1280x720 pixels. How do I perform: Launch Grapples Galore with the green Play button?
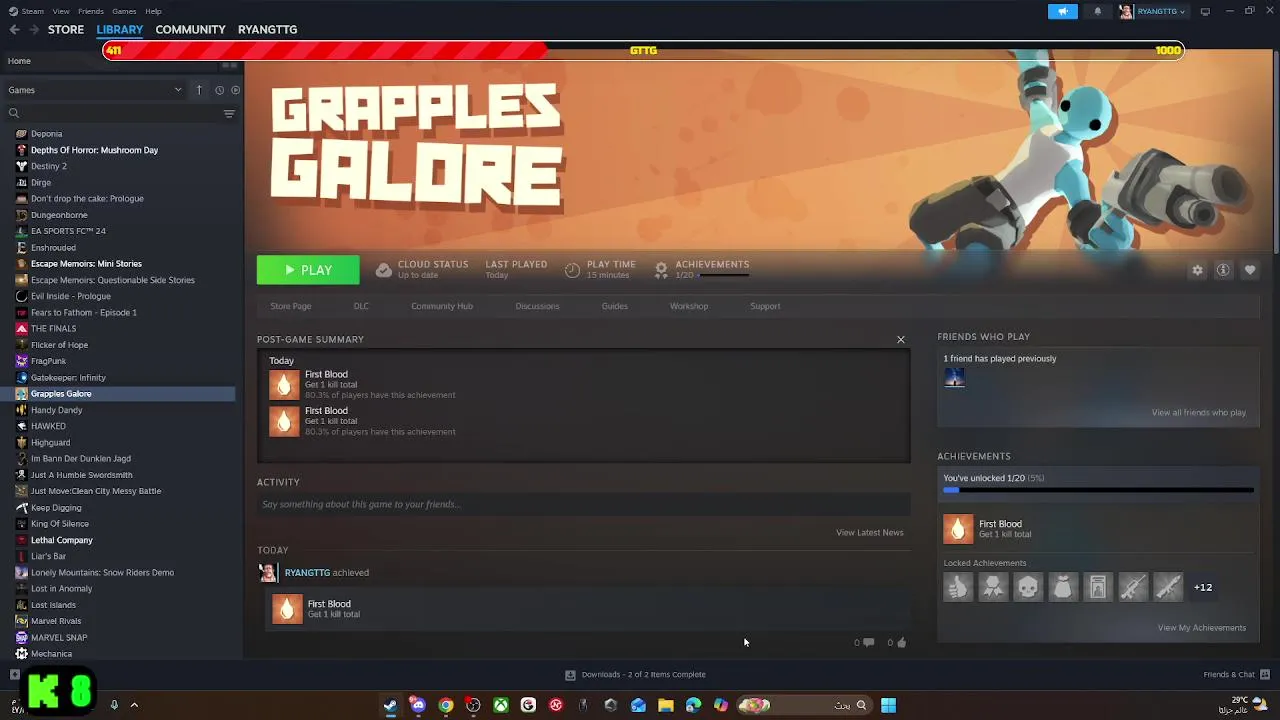click(x=308, y=270)
